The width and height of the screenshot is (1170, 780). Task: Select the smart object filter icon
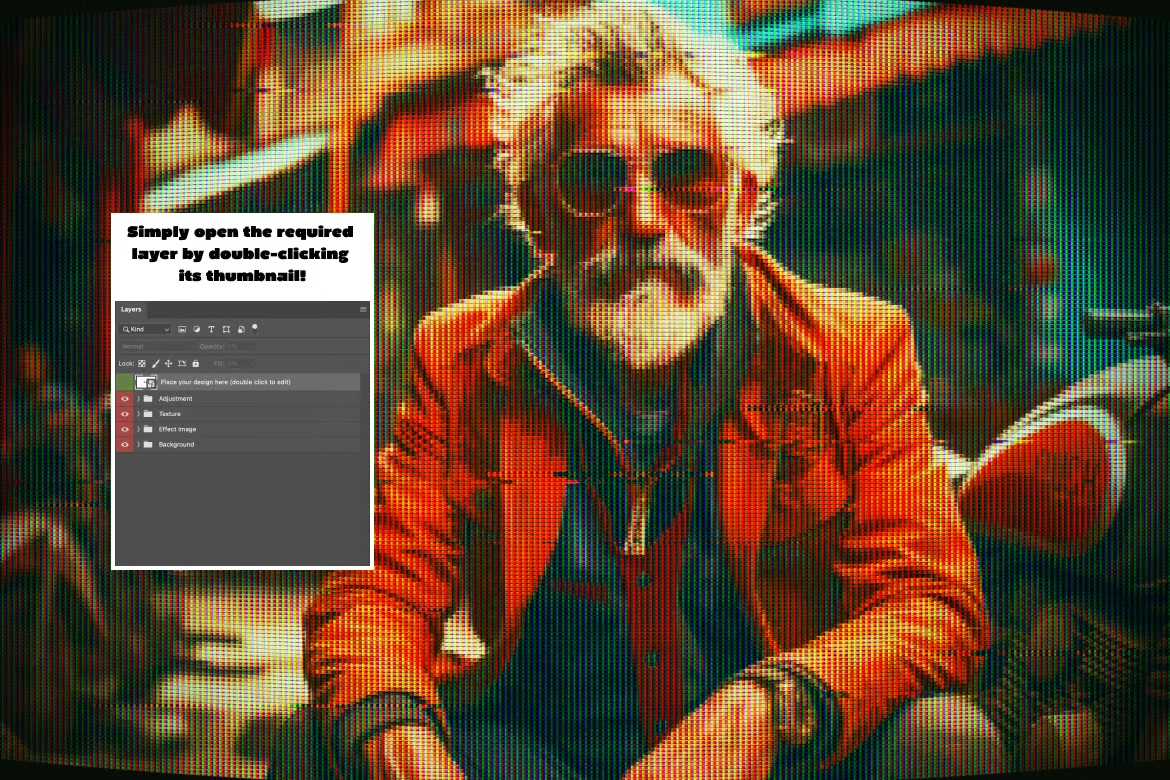241,329
